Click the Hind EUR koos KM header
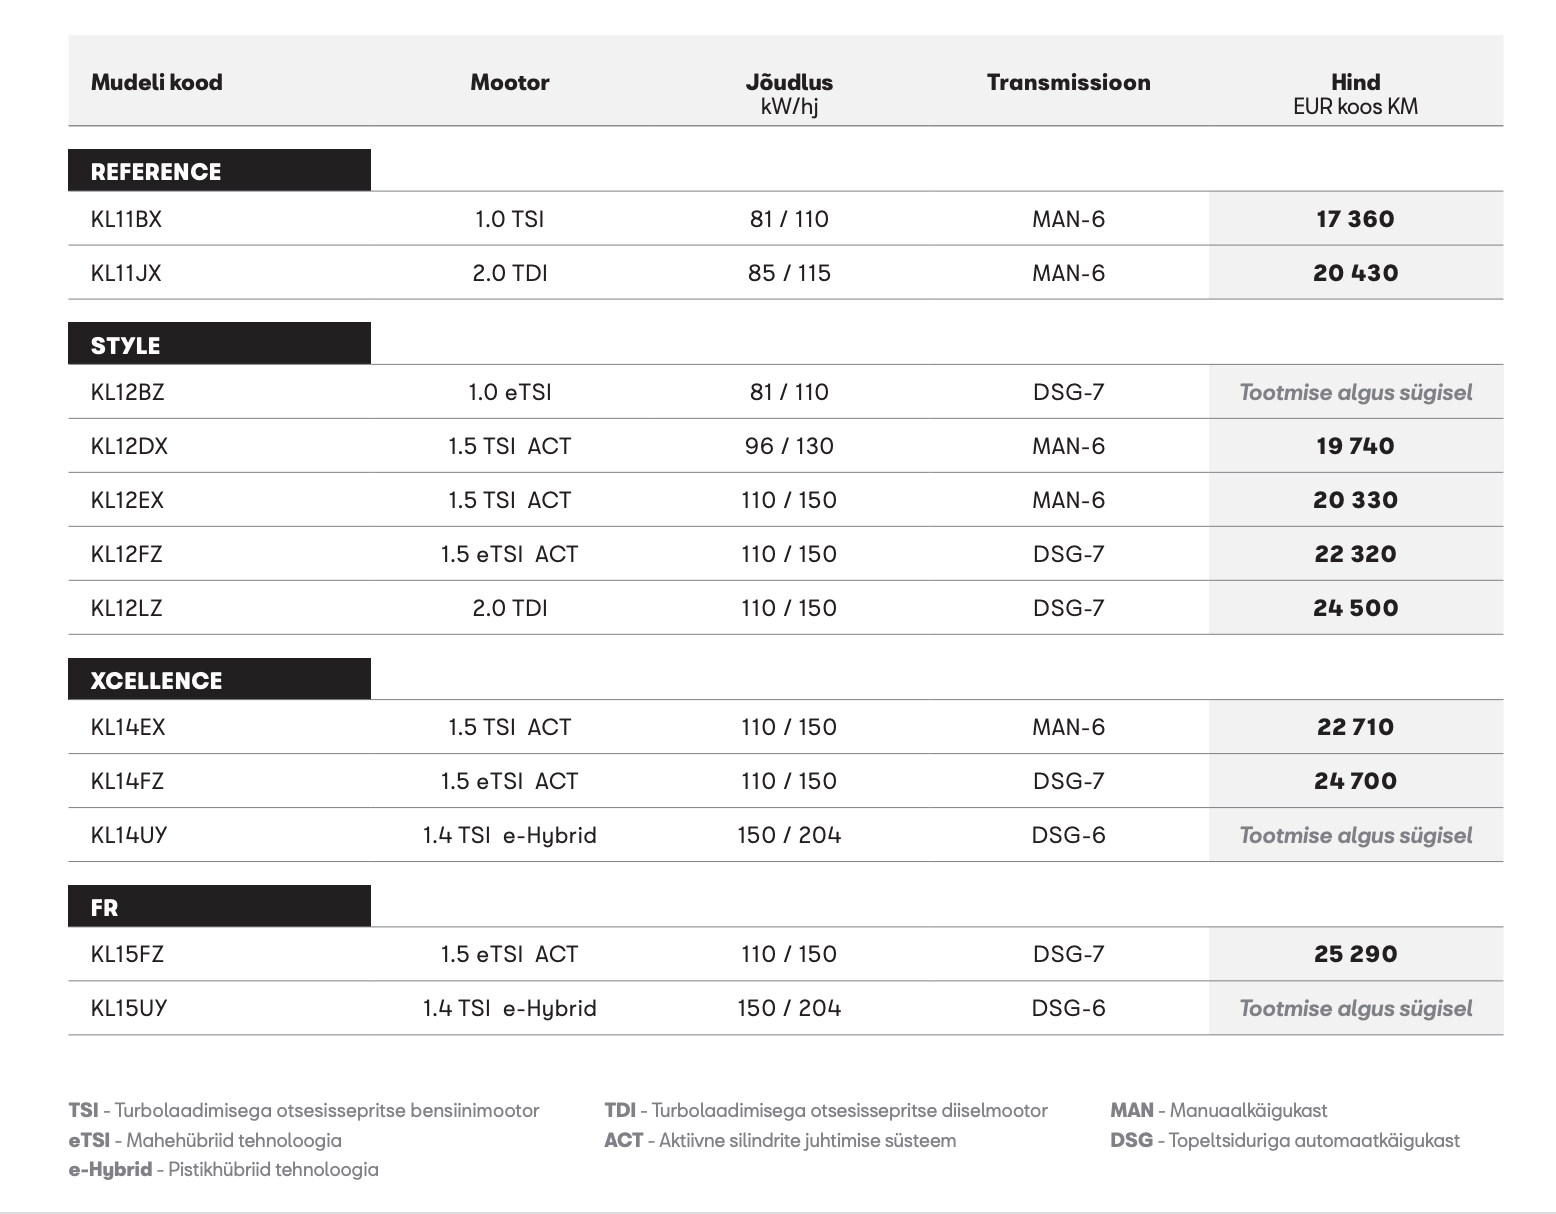Viewport: 1556px width, 1214px height. click(1355, 94)
